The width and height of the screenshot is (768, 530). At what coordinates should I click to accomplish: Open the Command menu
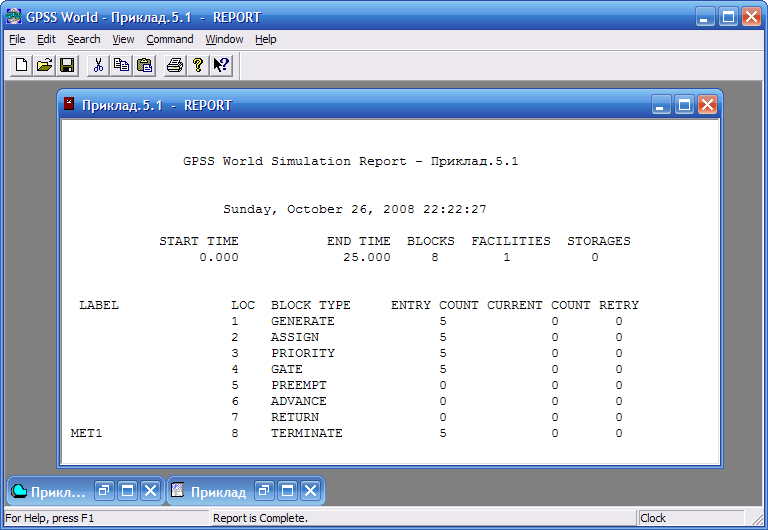169,39
